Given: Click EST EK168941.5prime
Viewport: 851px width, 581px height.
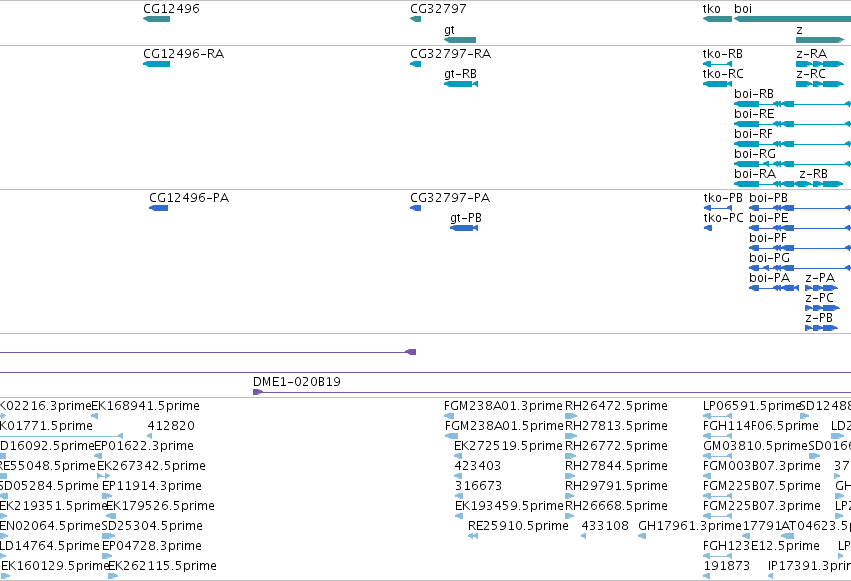Looking at the screenshot, I should 94,417.
